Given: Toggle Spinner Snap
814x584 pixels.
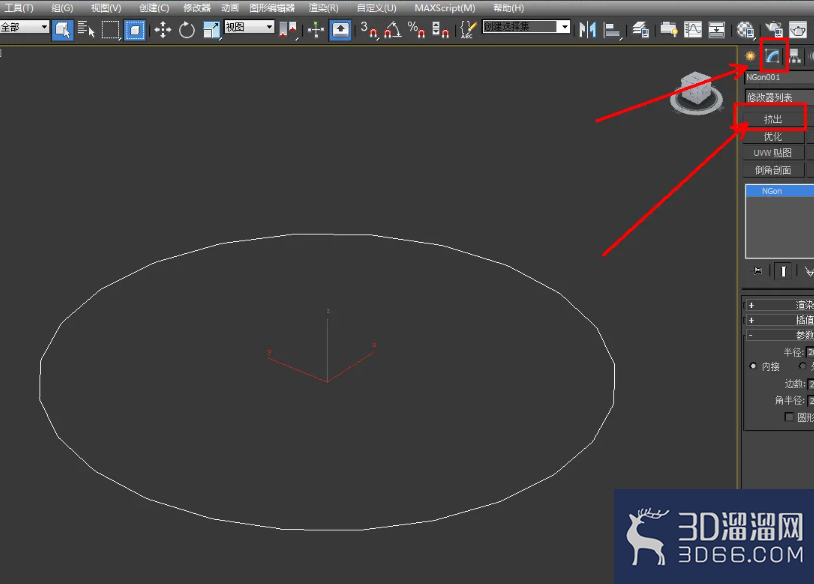Looking at the screenshot, I should tap(440, 30).
